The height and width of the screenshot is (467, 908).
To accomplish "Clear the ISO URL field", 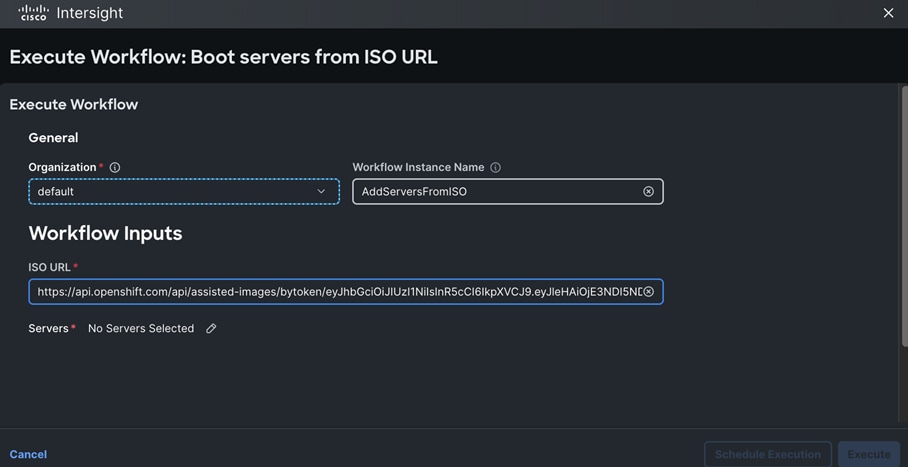I will tap(649, 291).
